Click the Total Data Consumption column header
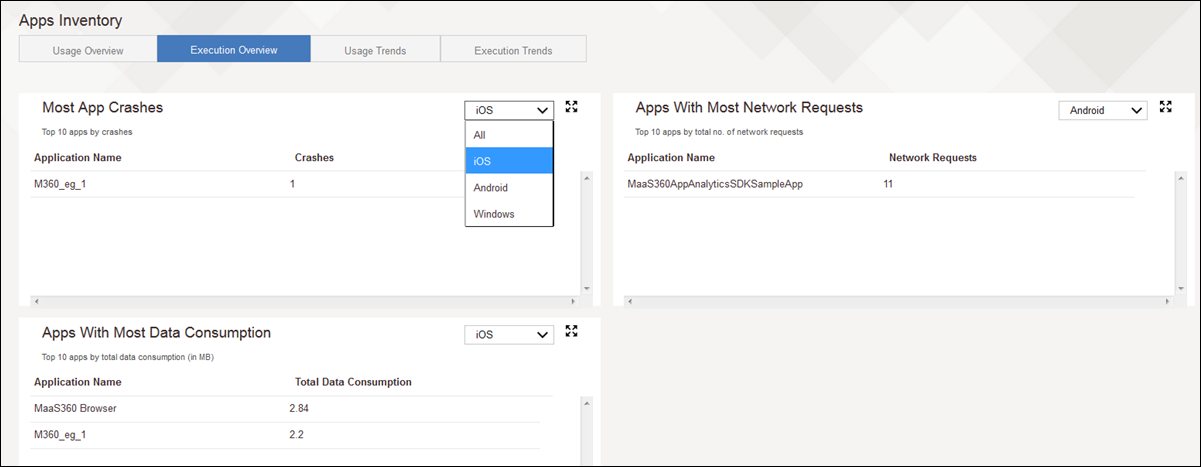The height and width of the screenshot is (467, 1201). click(x=353, y=382)
